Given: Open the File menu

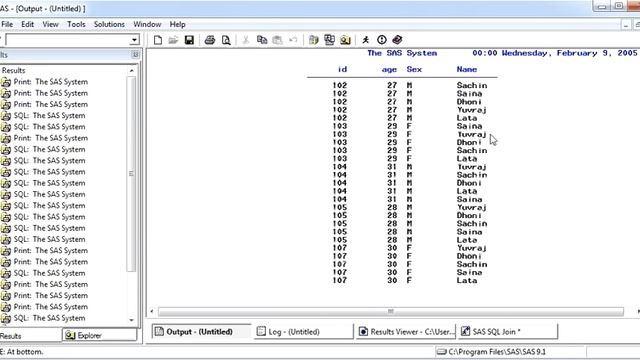Looking at the screenshot, I should click(x=7, y=24).
